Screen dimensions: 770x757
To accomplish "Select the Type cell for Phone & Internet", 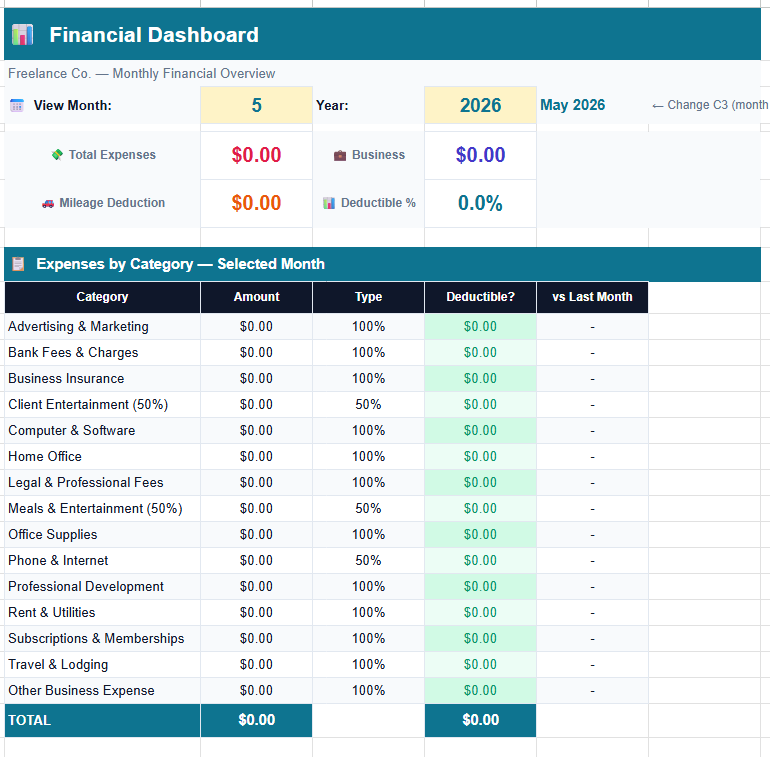I will tap(368, 561).
